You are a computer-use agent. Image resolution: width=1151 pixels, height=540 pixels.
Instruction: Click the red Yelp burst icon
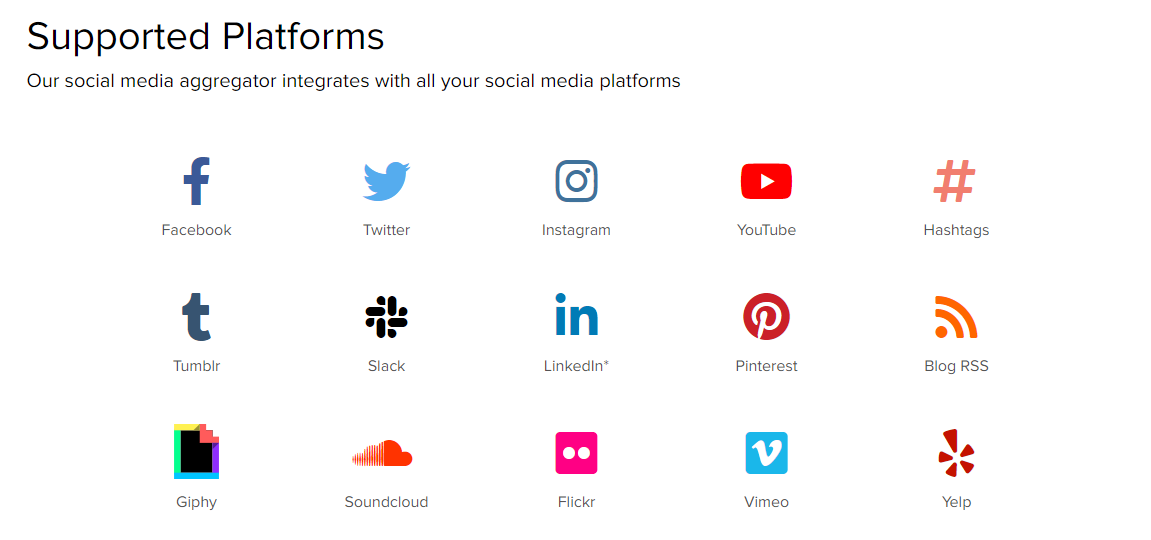click(x=956, y=453)
